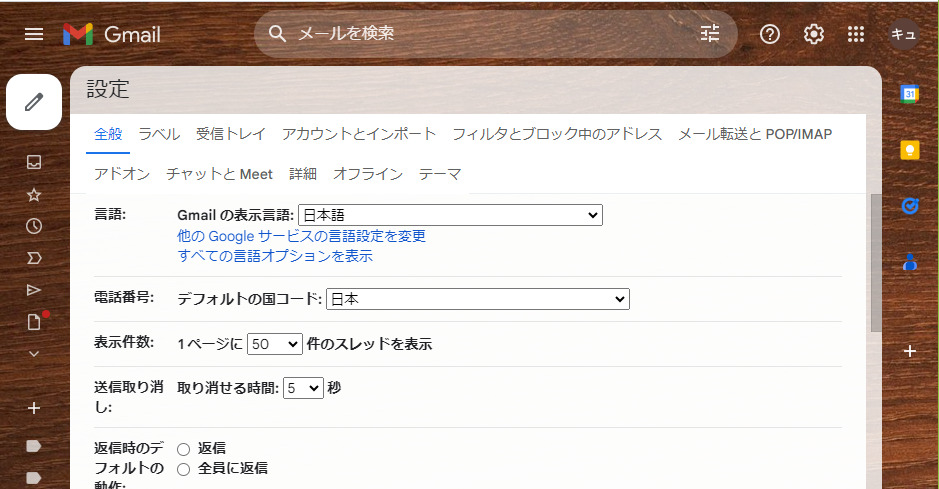Click すべての言語オプションを表示 link
Screen dimensions: 939x489
(275, 256)
